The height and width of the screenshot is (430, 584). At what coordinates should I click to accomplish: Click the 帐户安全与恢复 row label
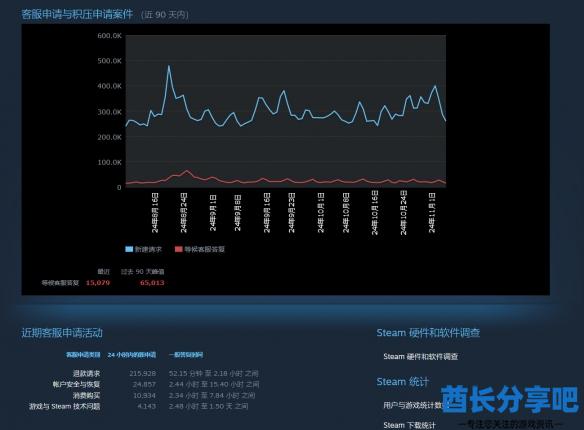coord(76,384)
